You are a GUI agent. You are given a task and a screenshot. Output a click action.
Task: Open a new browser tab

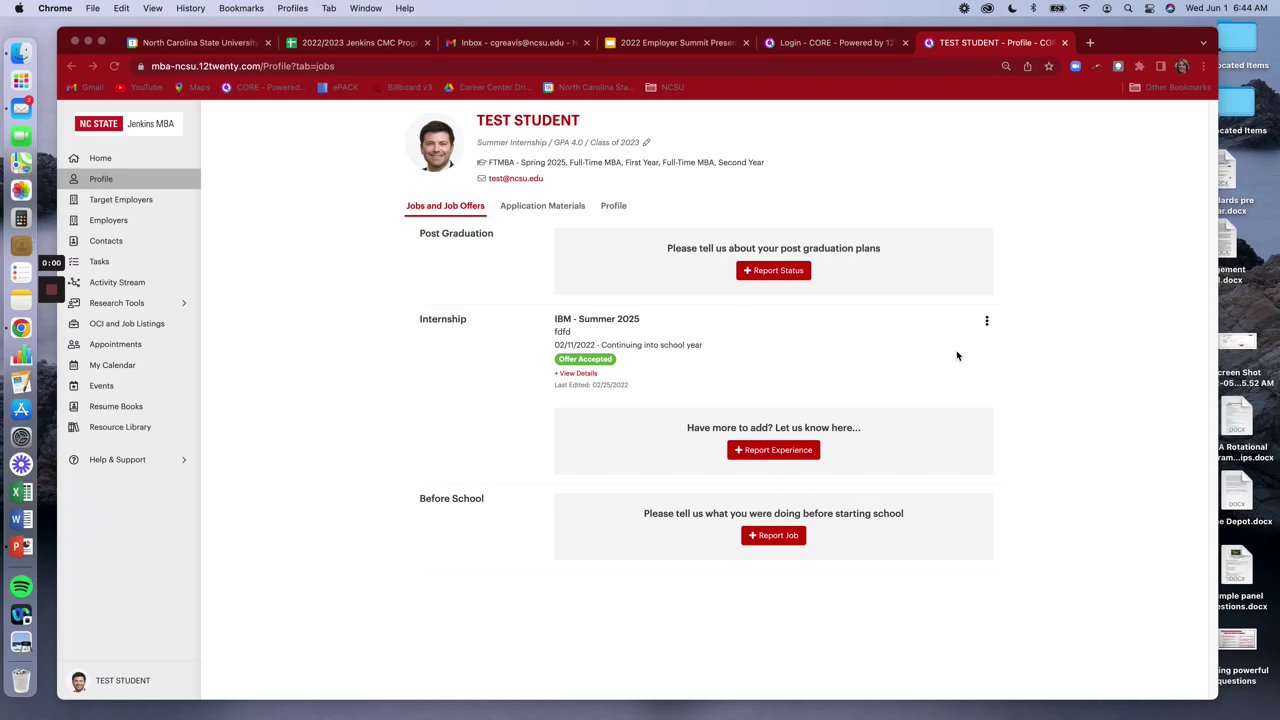(1090, 43)
